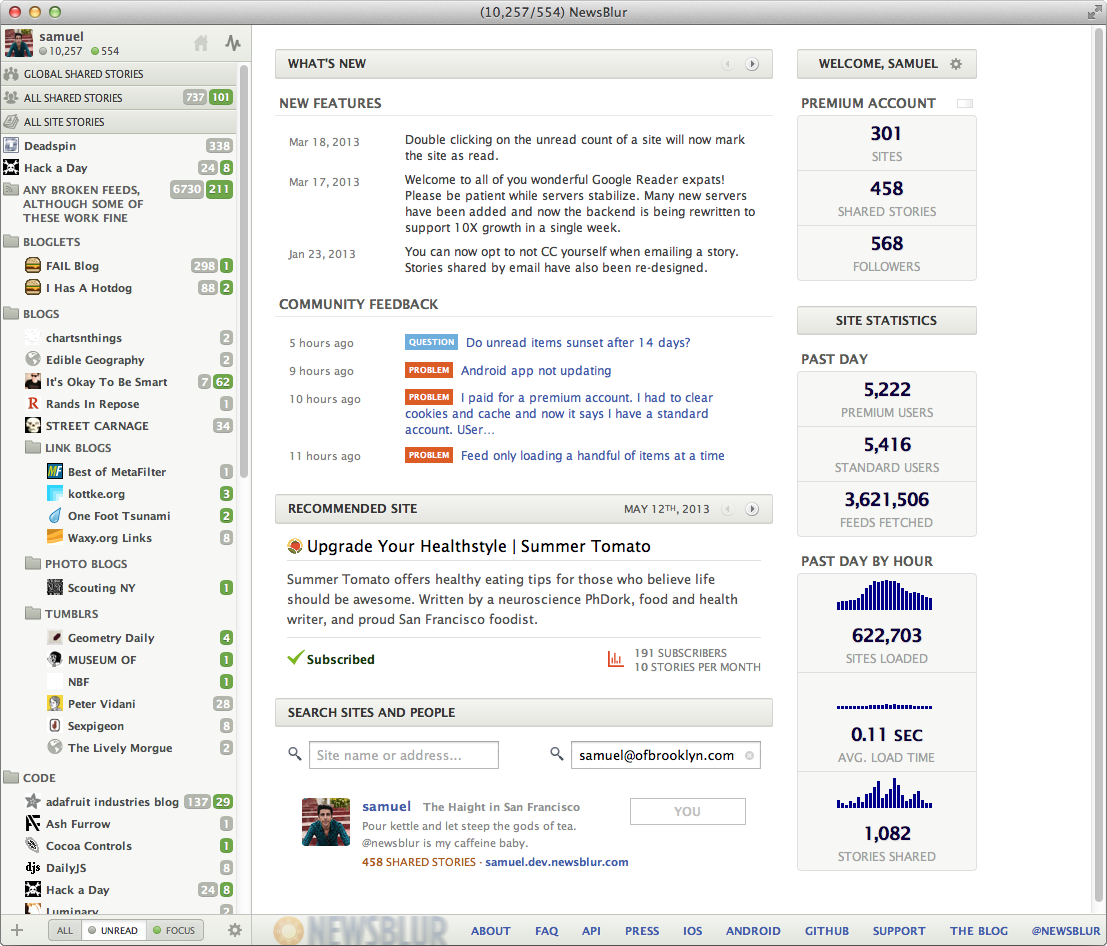Collapse the BLOGLETS folder

[11, 241]
